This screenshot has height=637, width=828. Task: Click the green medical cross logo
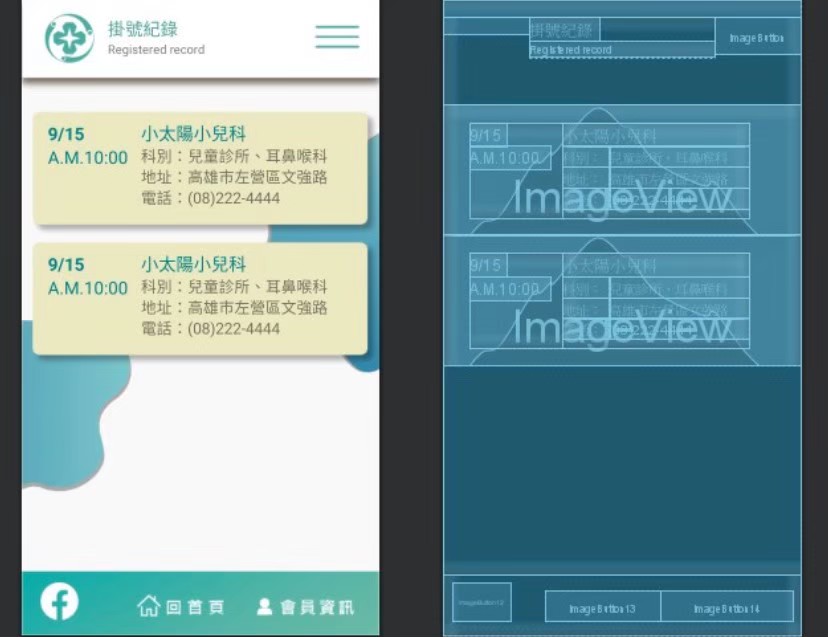pos(69,38)
